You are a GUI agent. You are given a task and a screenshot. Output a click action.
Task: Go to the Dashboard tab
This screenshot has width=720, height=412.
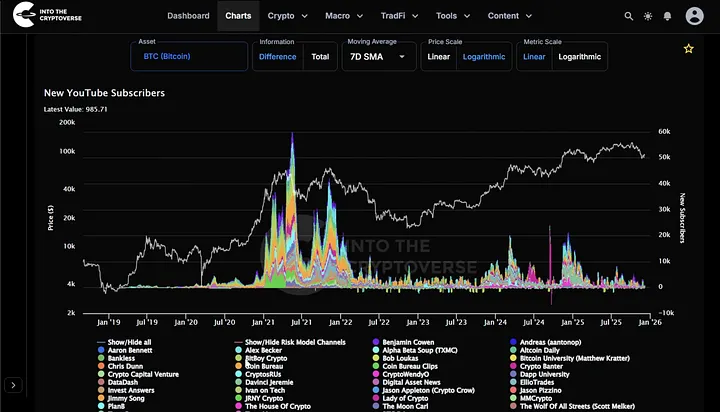[188, 16]
